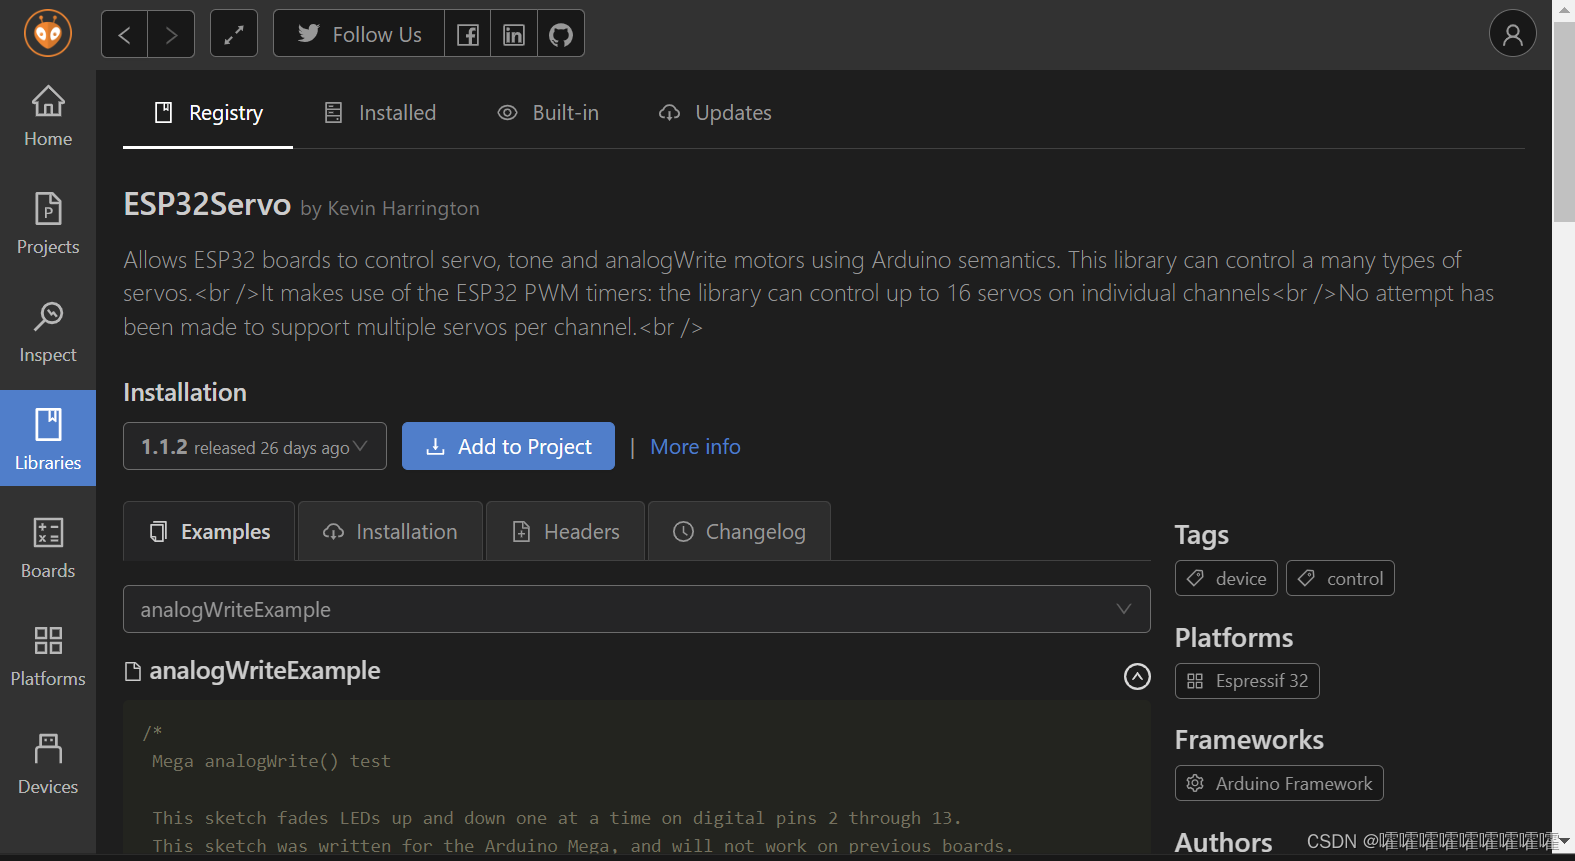
Task: Switch to the Built-in tab
Action: click(x=548, y=113)
